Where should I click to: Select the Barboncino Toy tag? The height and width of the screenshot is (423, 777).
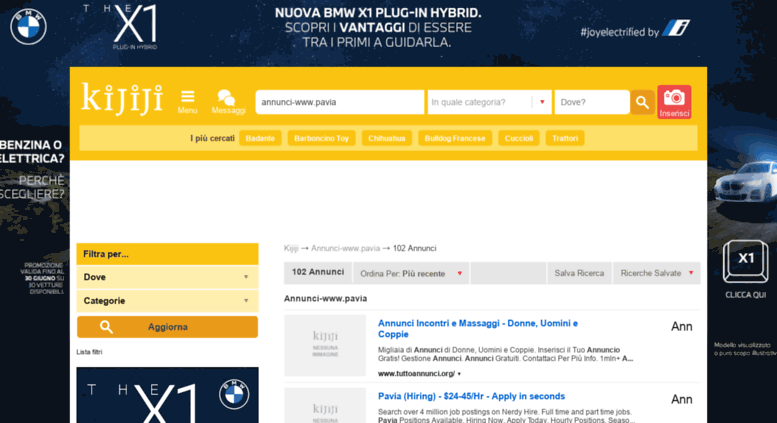[321, 138]
